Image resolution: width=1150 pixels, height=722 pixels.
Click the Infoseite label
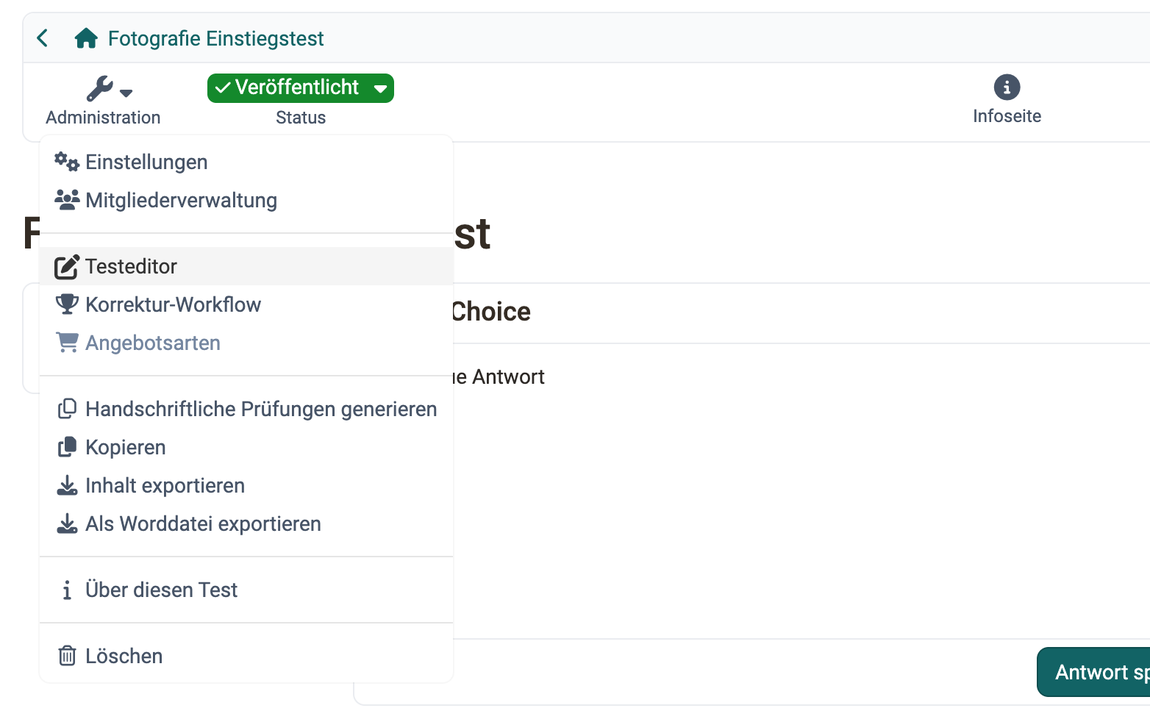point(1007,116)
